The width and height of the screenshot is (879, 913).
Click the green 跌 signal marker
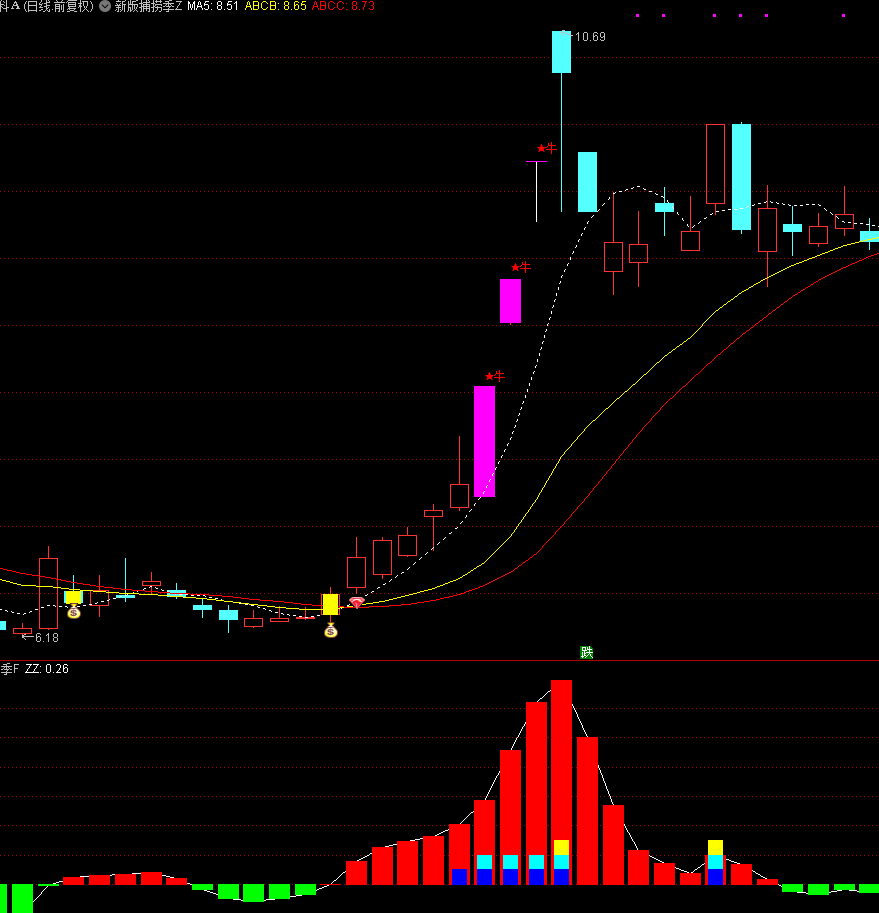[x=587, y=652]
